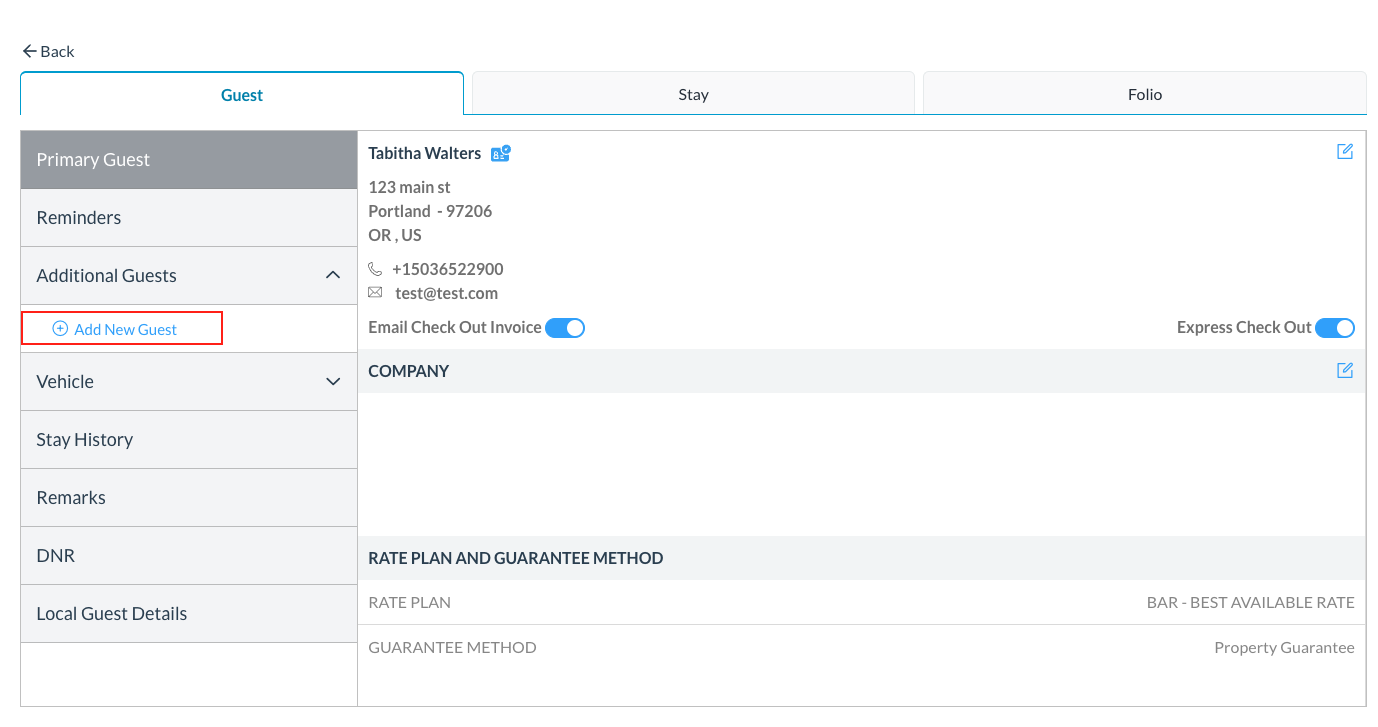This screenshot has height=727, width=1378.
Task: Open the Folio tab
Action: [1144, 94]
